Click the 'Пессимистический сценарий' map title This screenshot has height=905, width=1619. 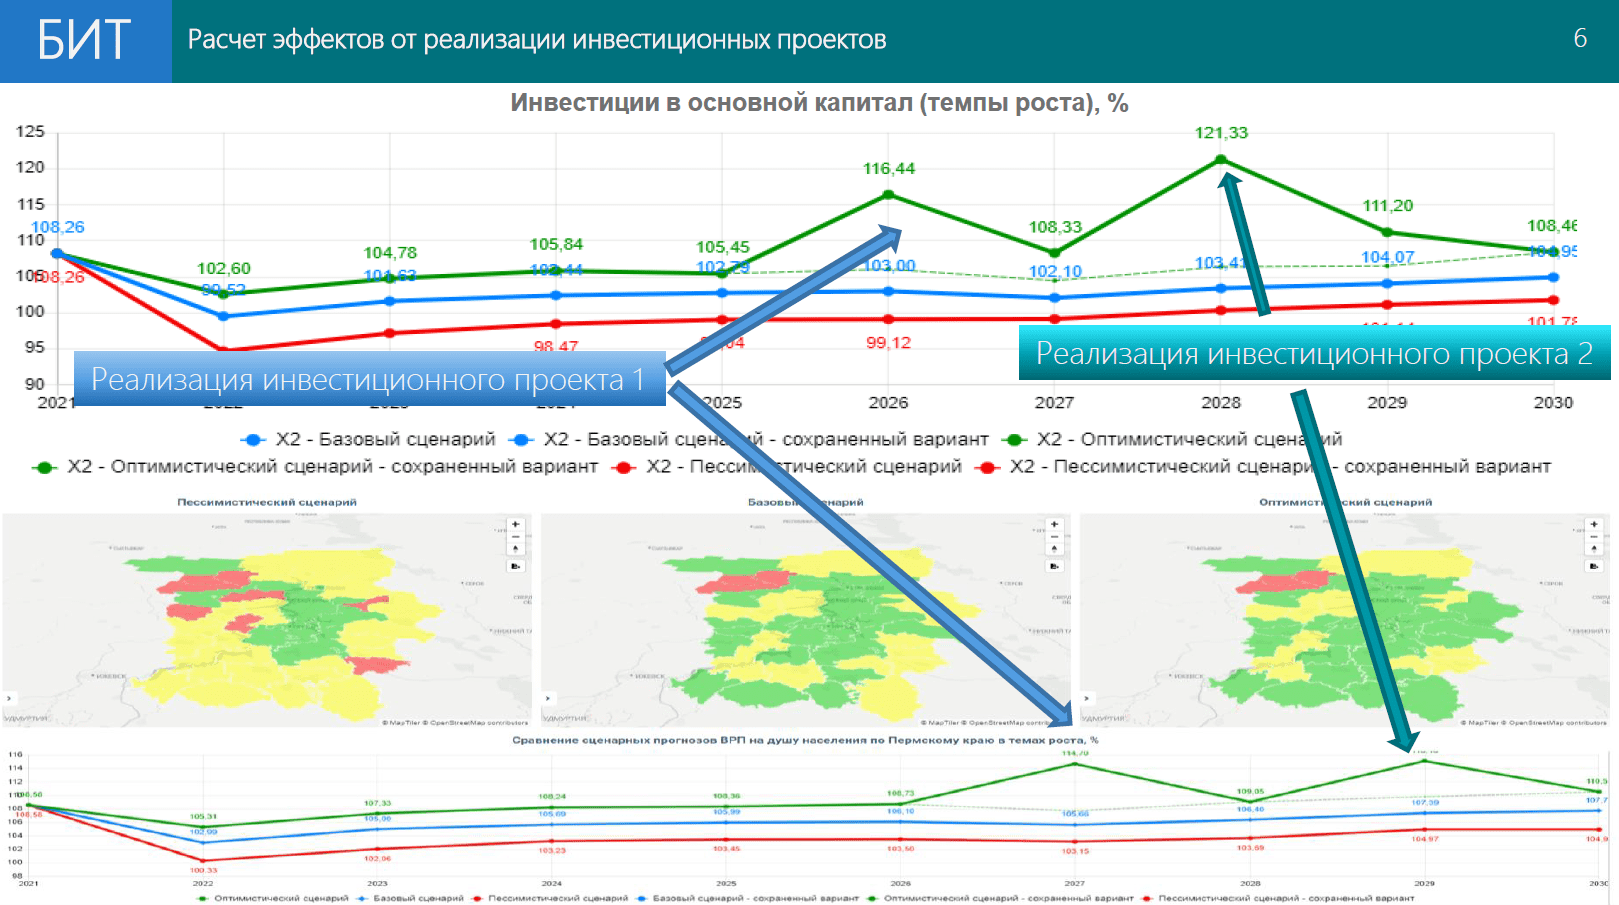click(x=267, y=502)
